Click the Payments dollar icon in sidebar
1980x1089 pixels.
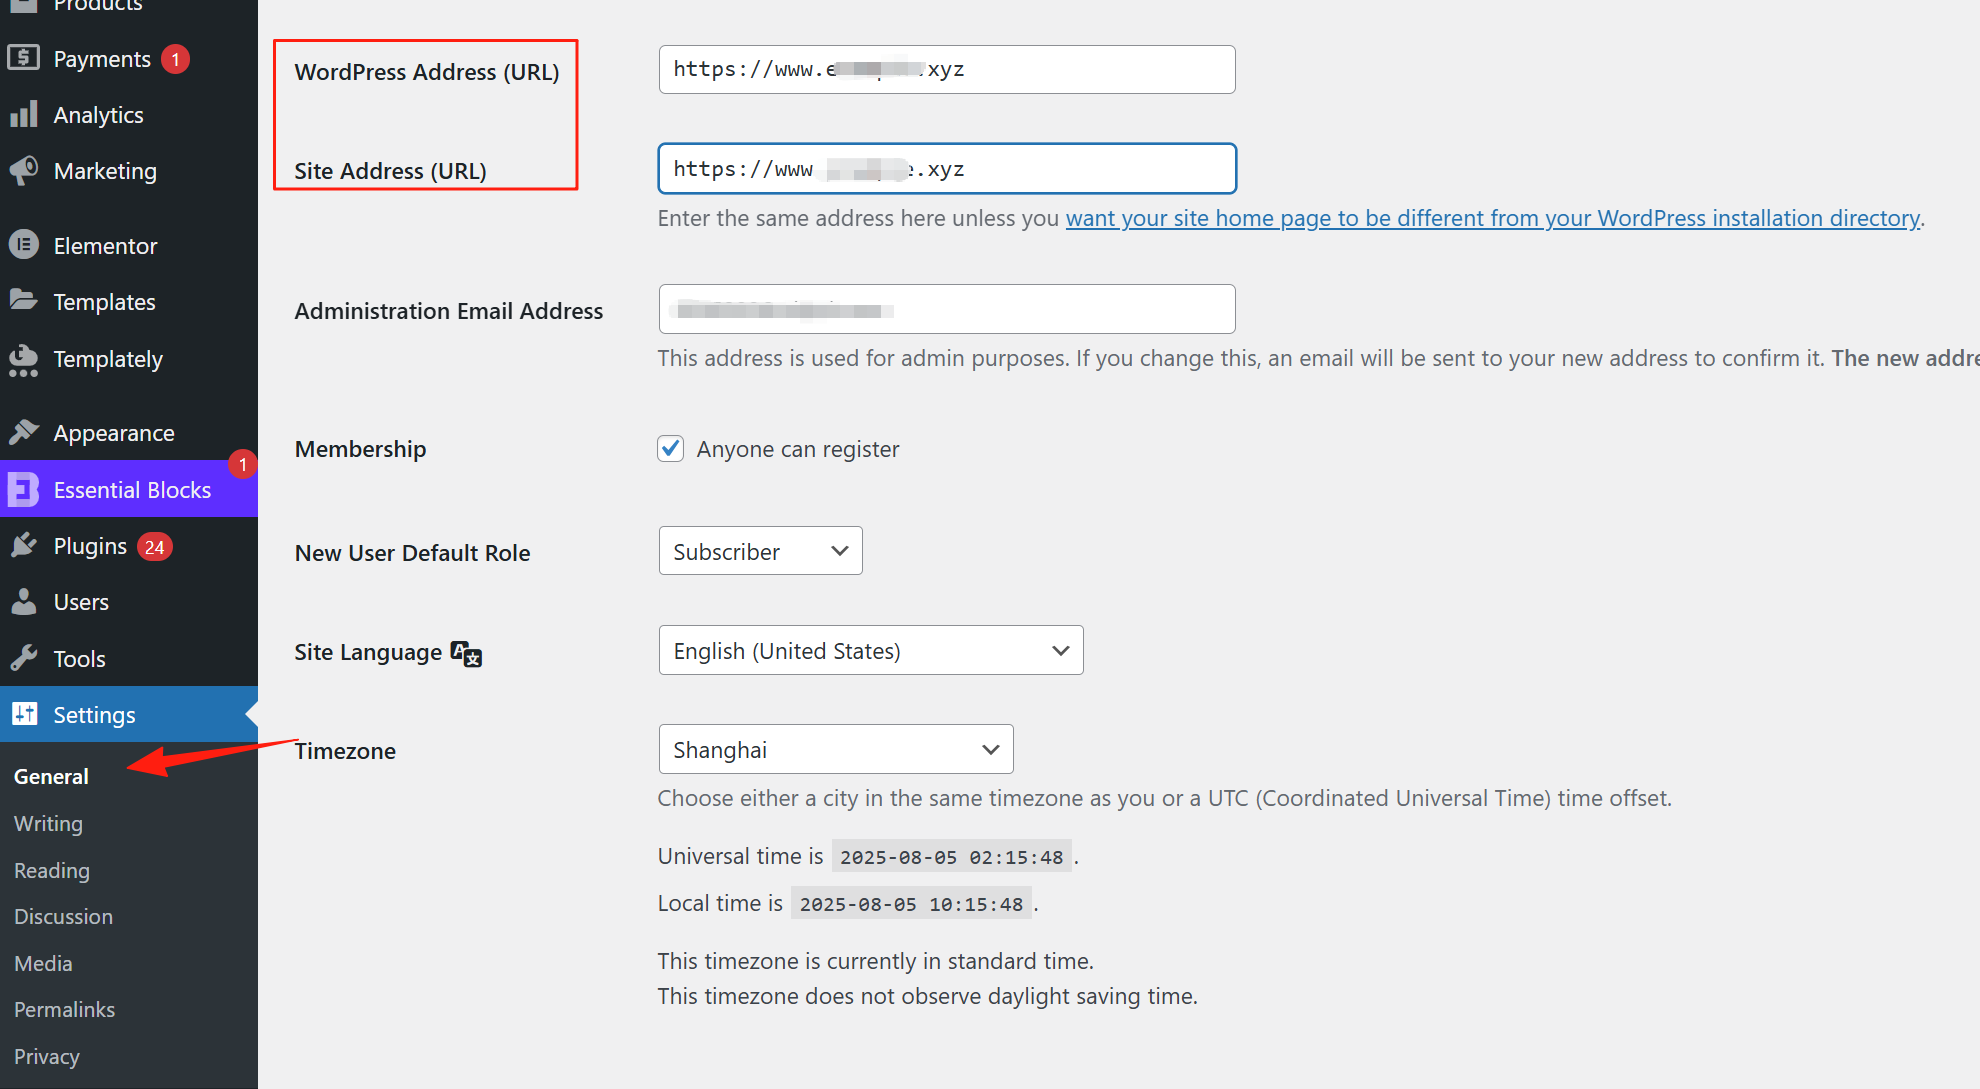pyautogui.click(x=23, y=58)
